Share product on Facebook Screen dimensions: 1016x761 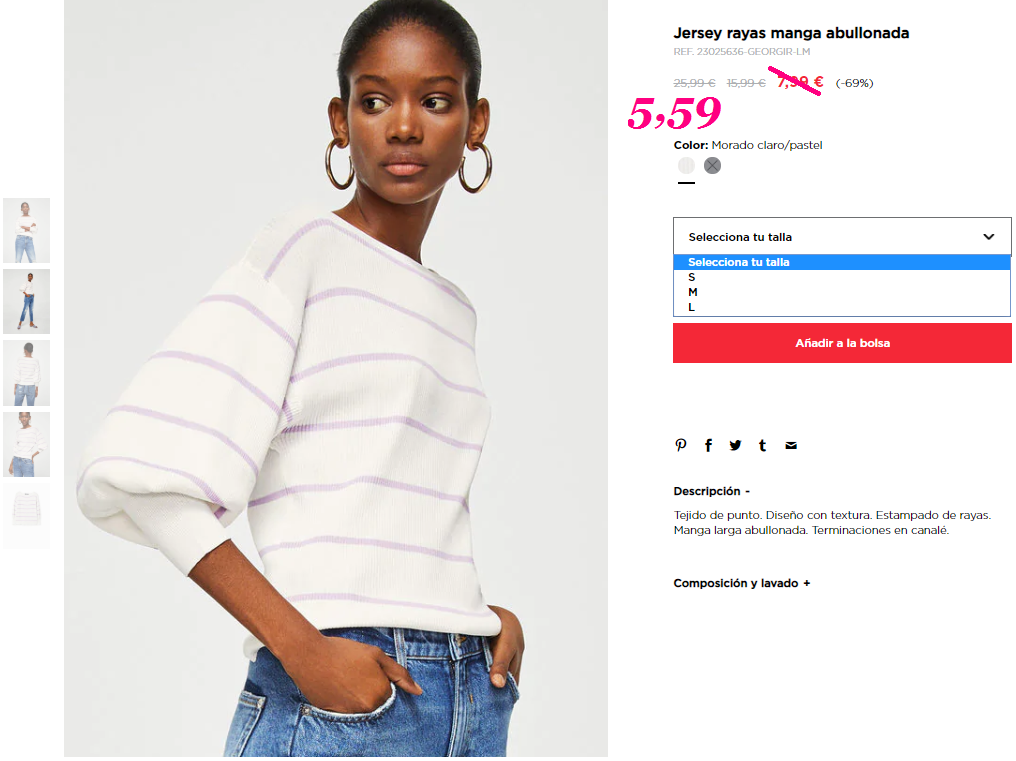click(708, 445)
